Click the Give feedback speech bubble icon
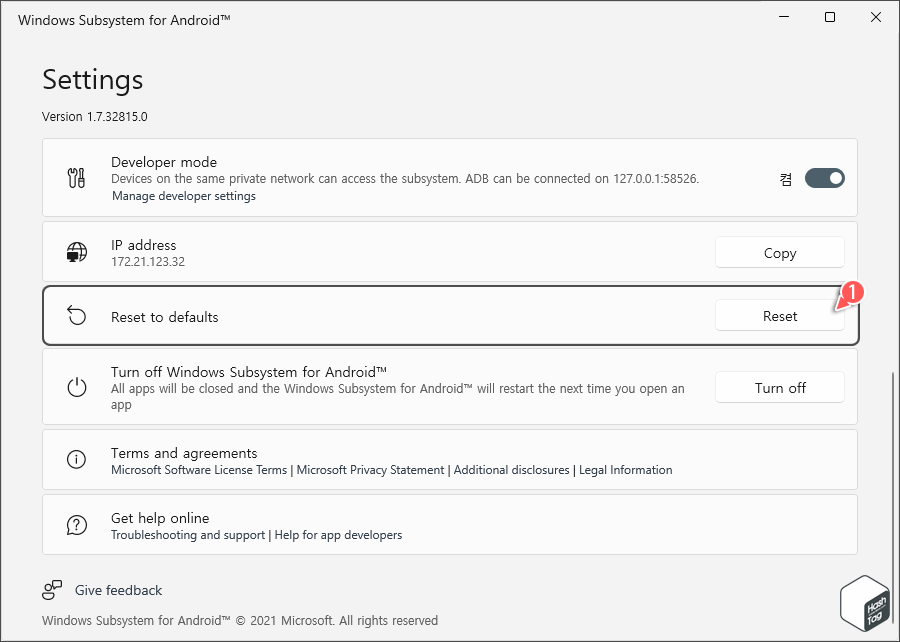 53,590
